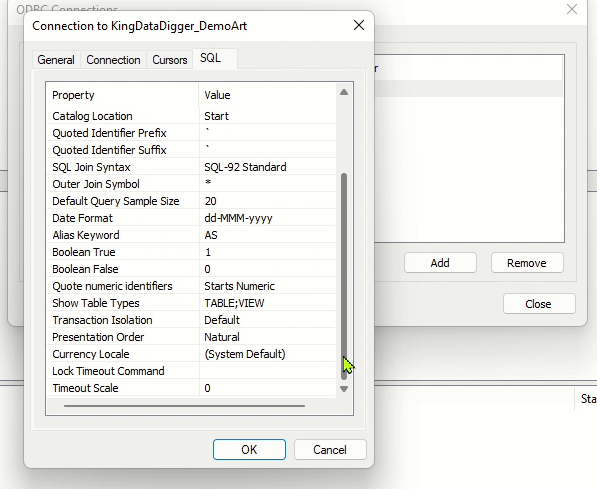Select the Currency Locale property label
This screenshot has width=597, height=489.
(x=91, y=354)
